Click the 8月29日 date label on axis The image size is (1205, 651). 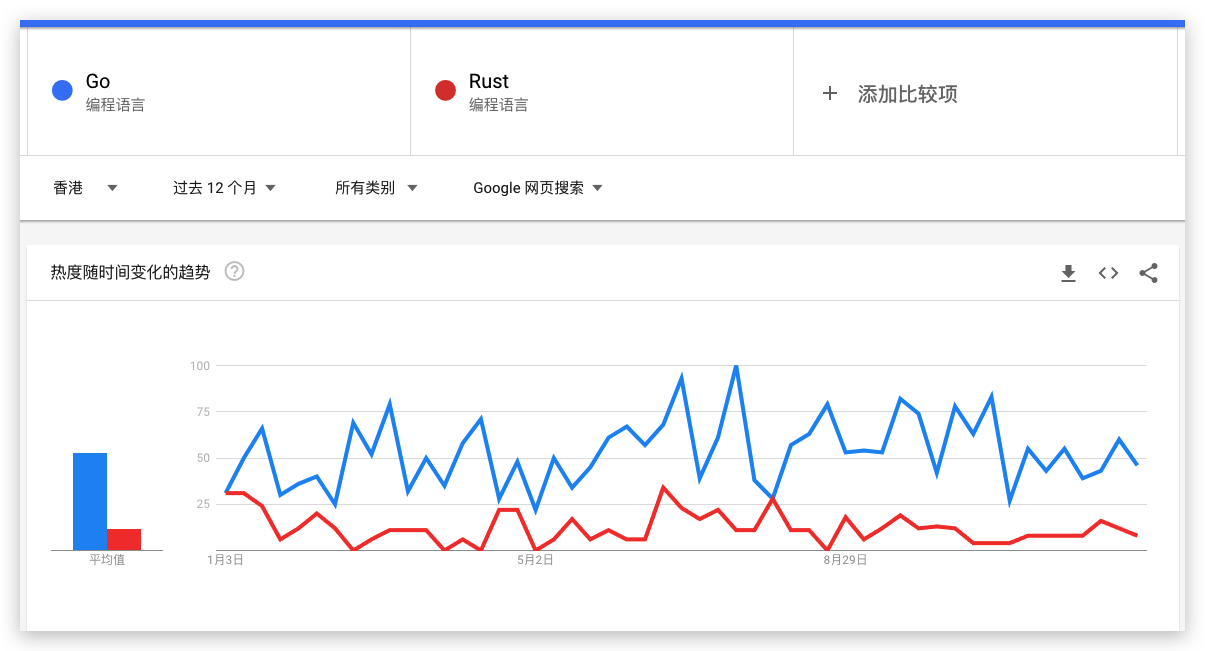coord(845,560)
